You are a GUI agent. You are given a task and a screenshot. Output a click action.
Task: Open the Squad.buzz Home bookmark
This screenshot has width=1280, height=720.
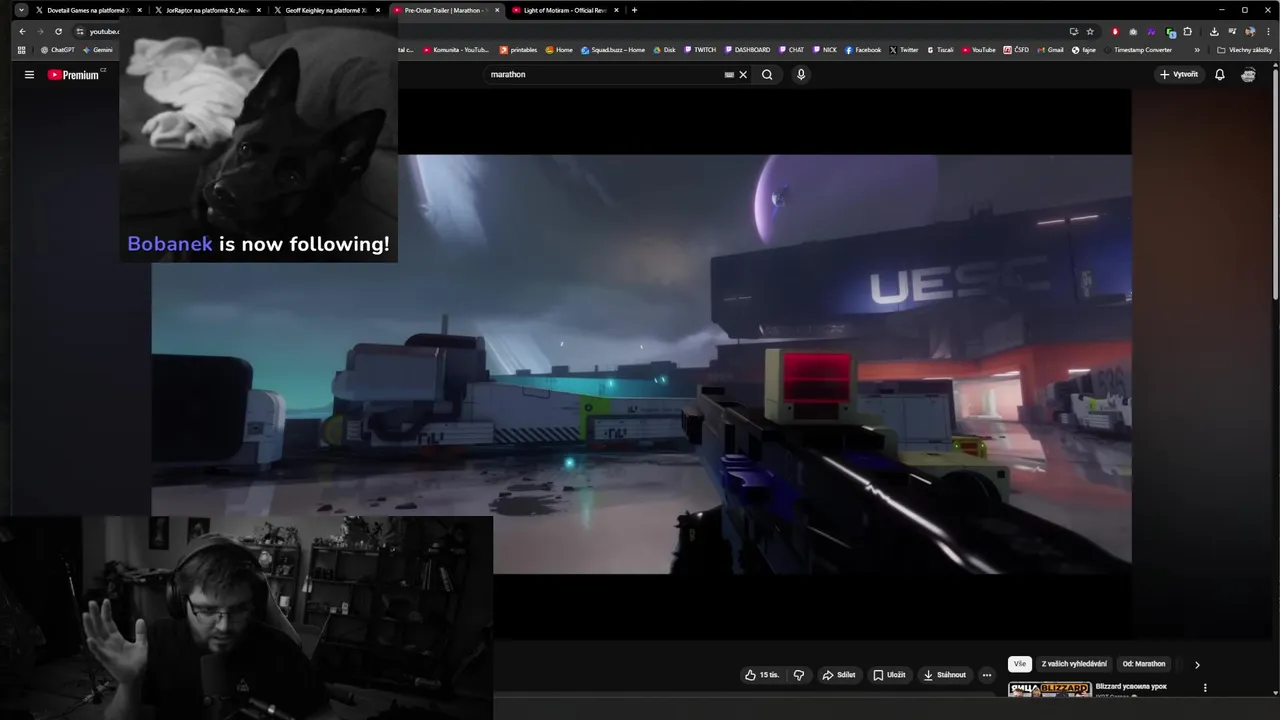[613, 50]
